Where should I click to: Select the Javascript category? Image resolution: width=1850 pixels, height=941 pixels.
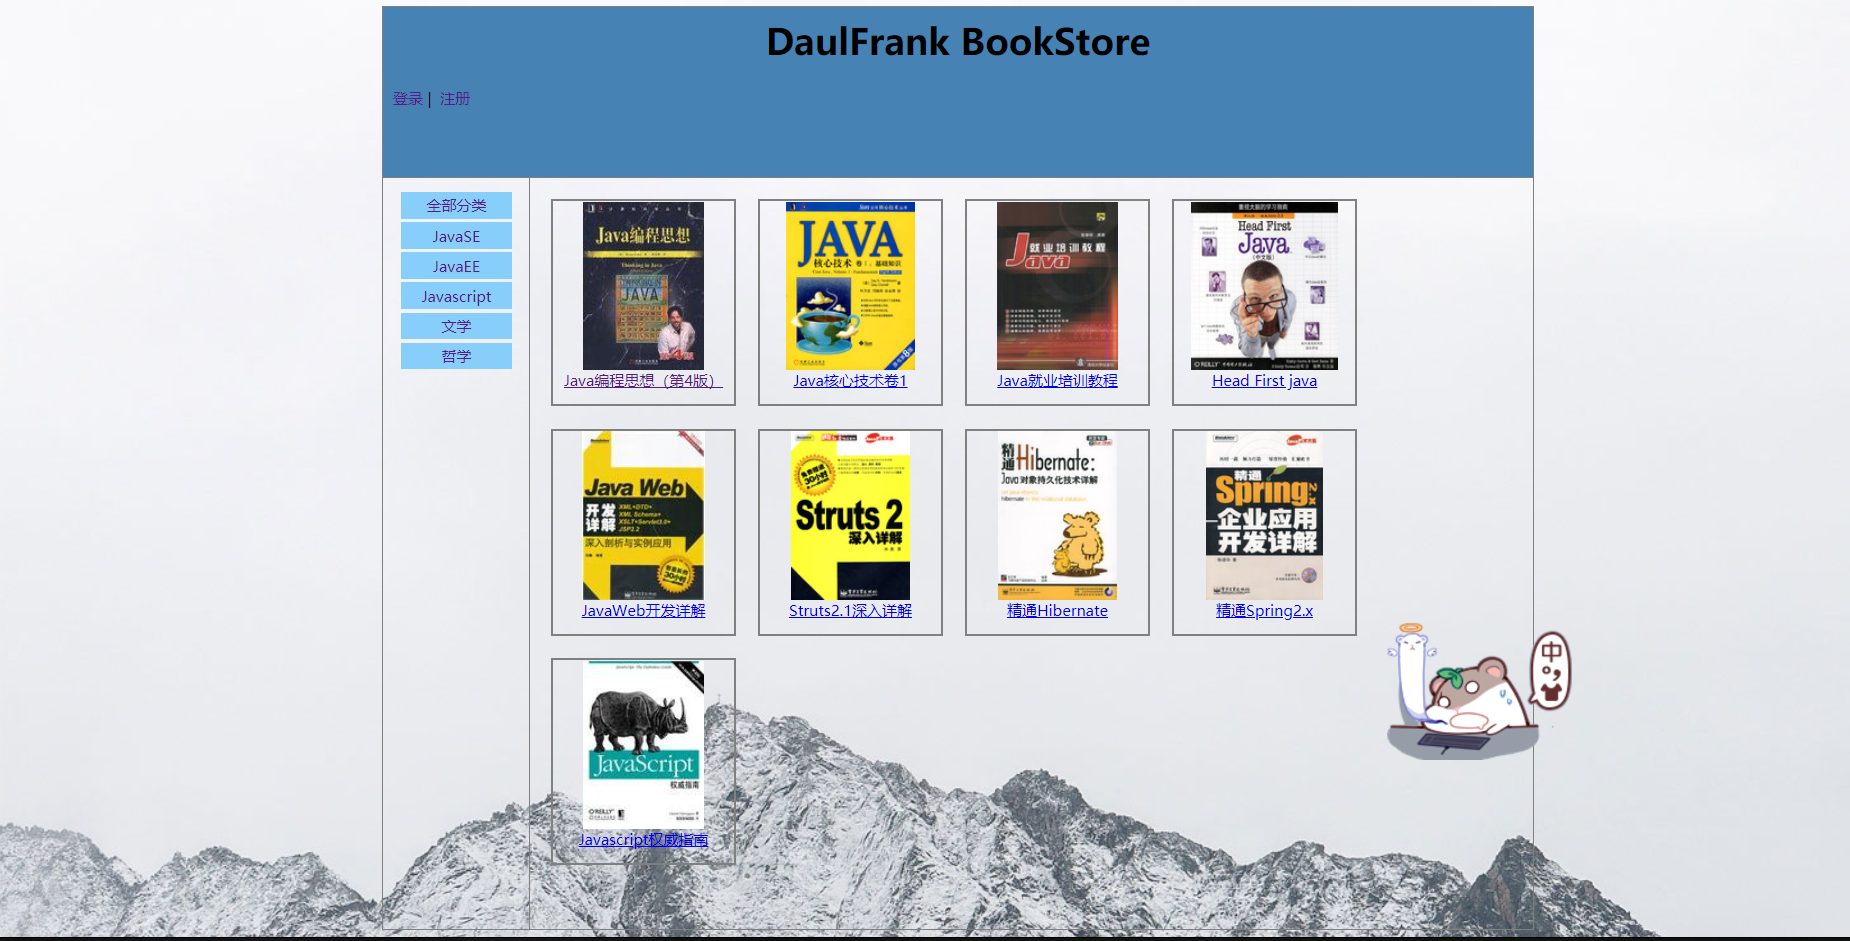(x=456, y=296)
